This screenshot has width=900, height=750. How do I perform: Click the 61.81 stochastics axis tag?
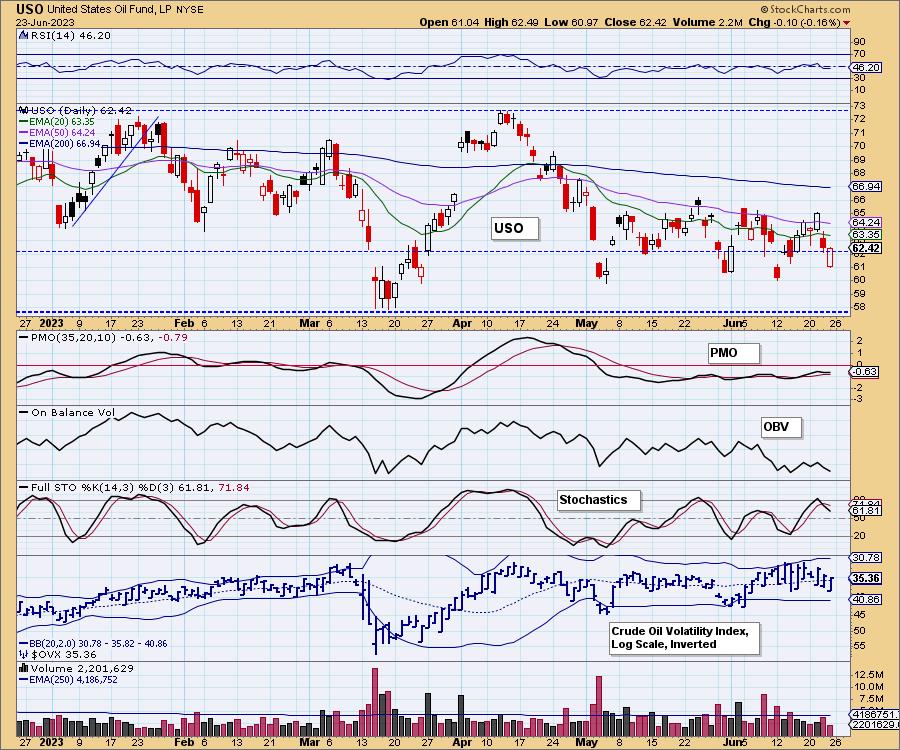866,511
